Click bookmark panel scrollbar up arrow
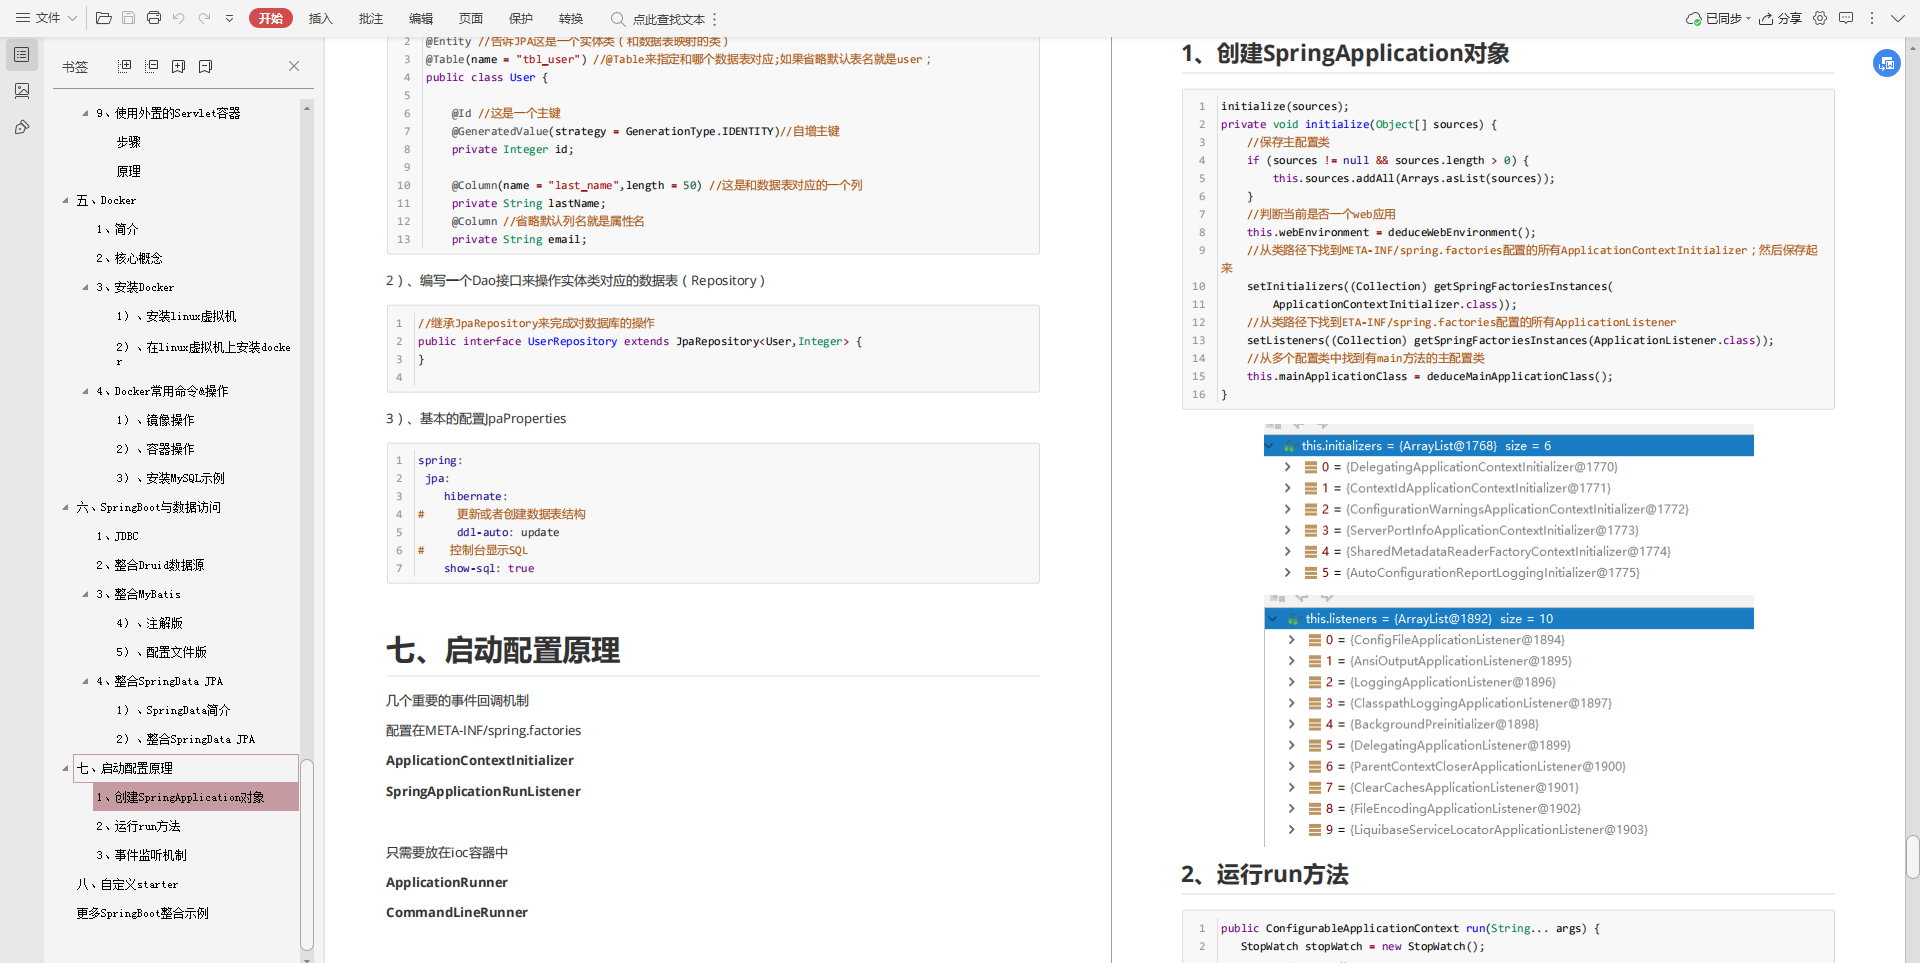This screenshot has width=1920, height=963. tap(307, 106)
